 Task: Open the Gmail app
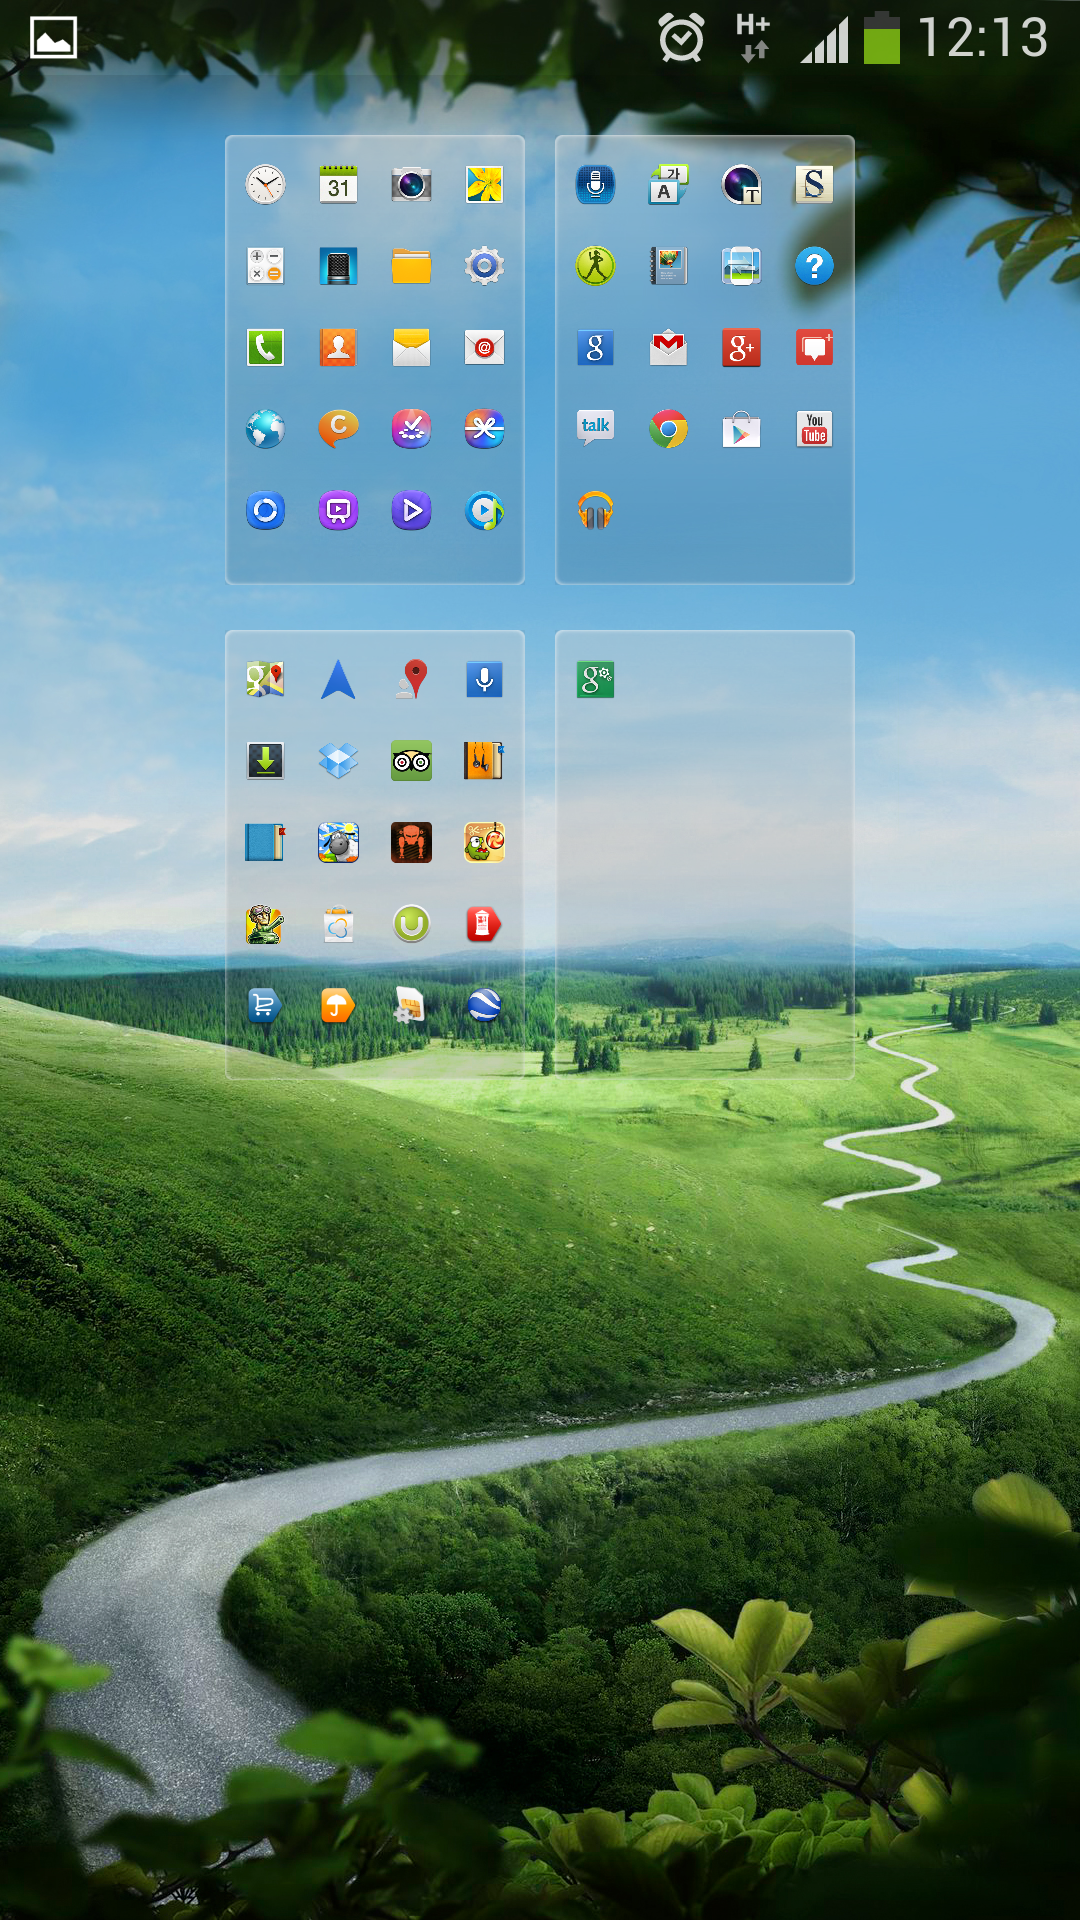coord(668,348)
